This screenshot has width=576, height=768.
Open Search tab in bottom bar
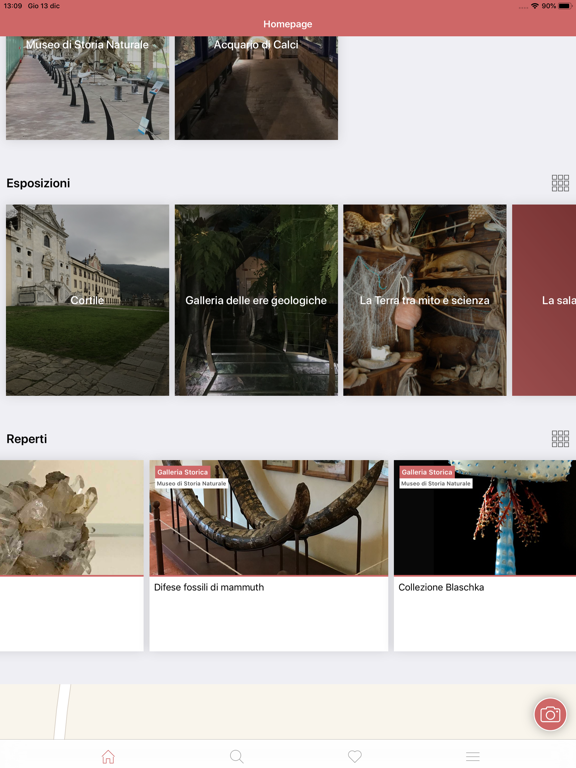tap(237, 756)
